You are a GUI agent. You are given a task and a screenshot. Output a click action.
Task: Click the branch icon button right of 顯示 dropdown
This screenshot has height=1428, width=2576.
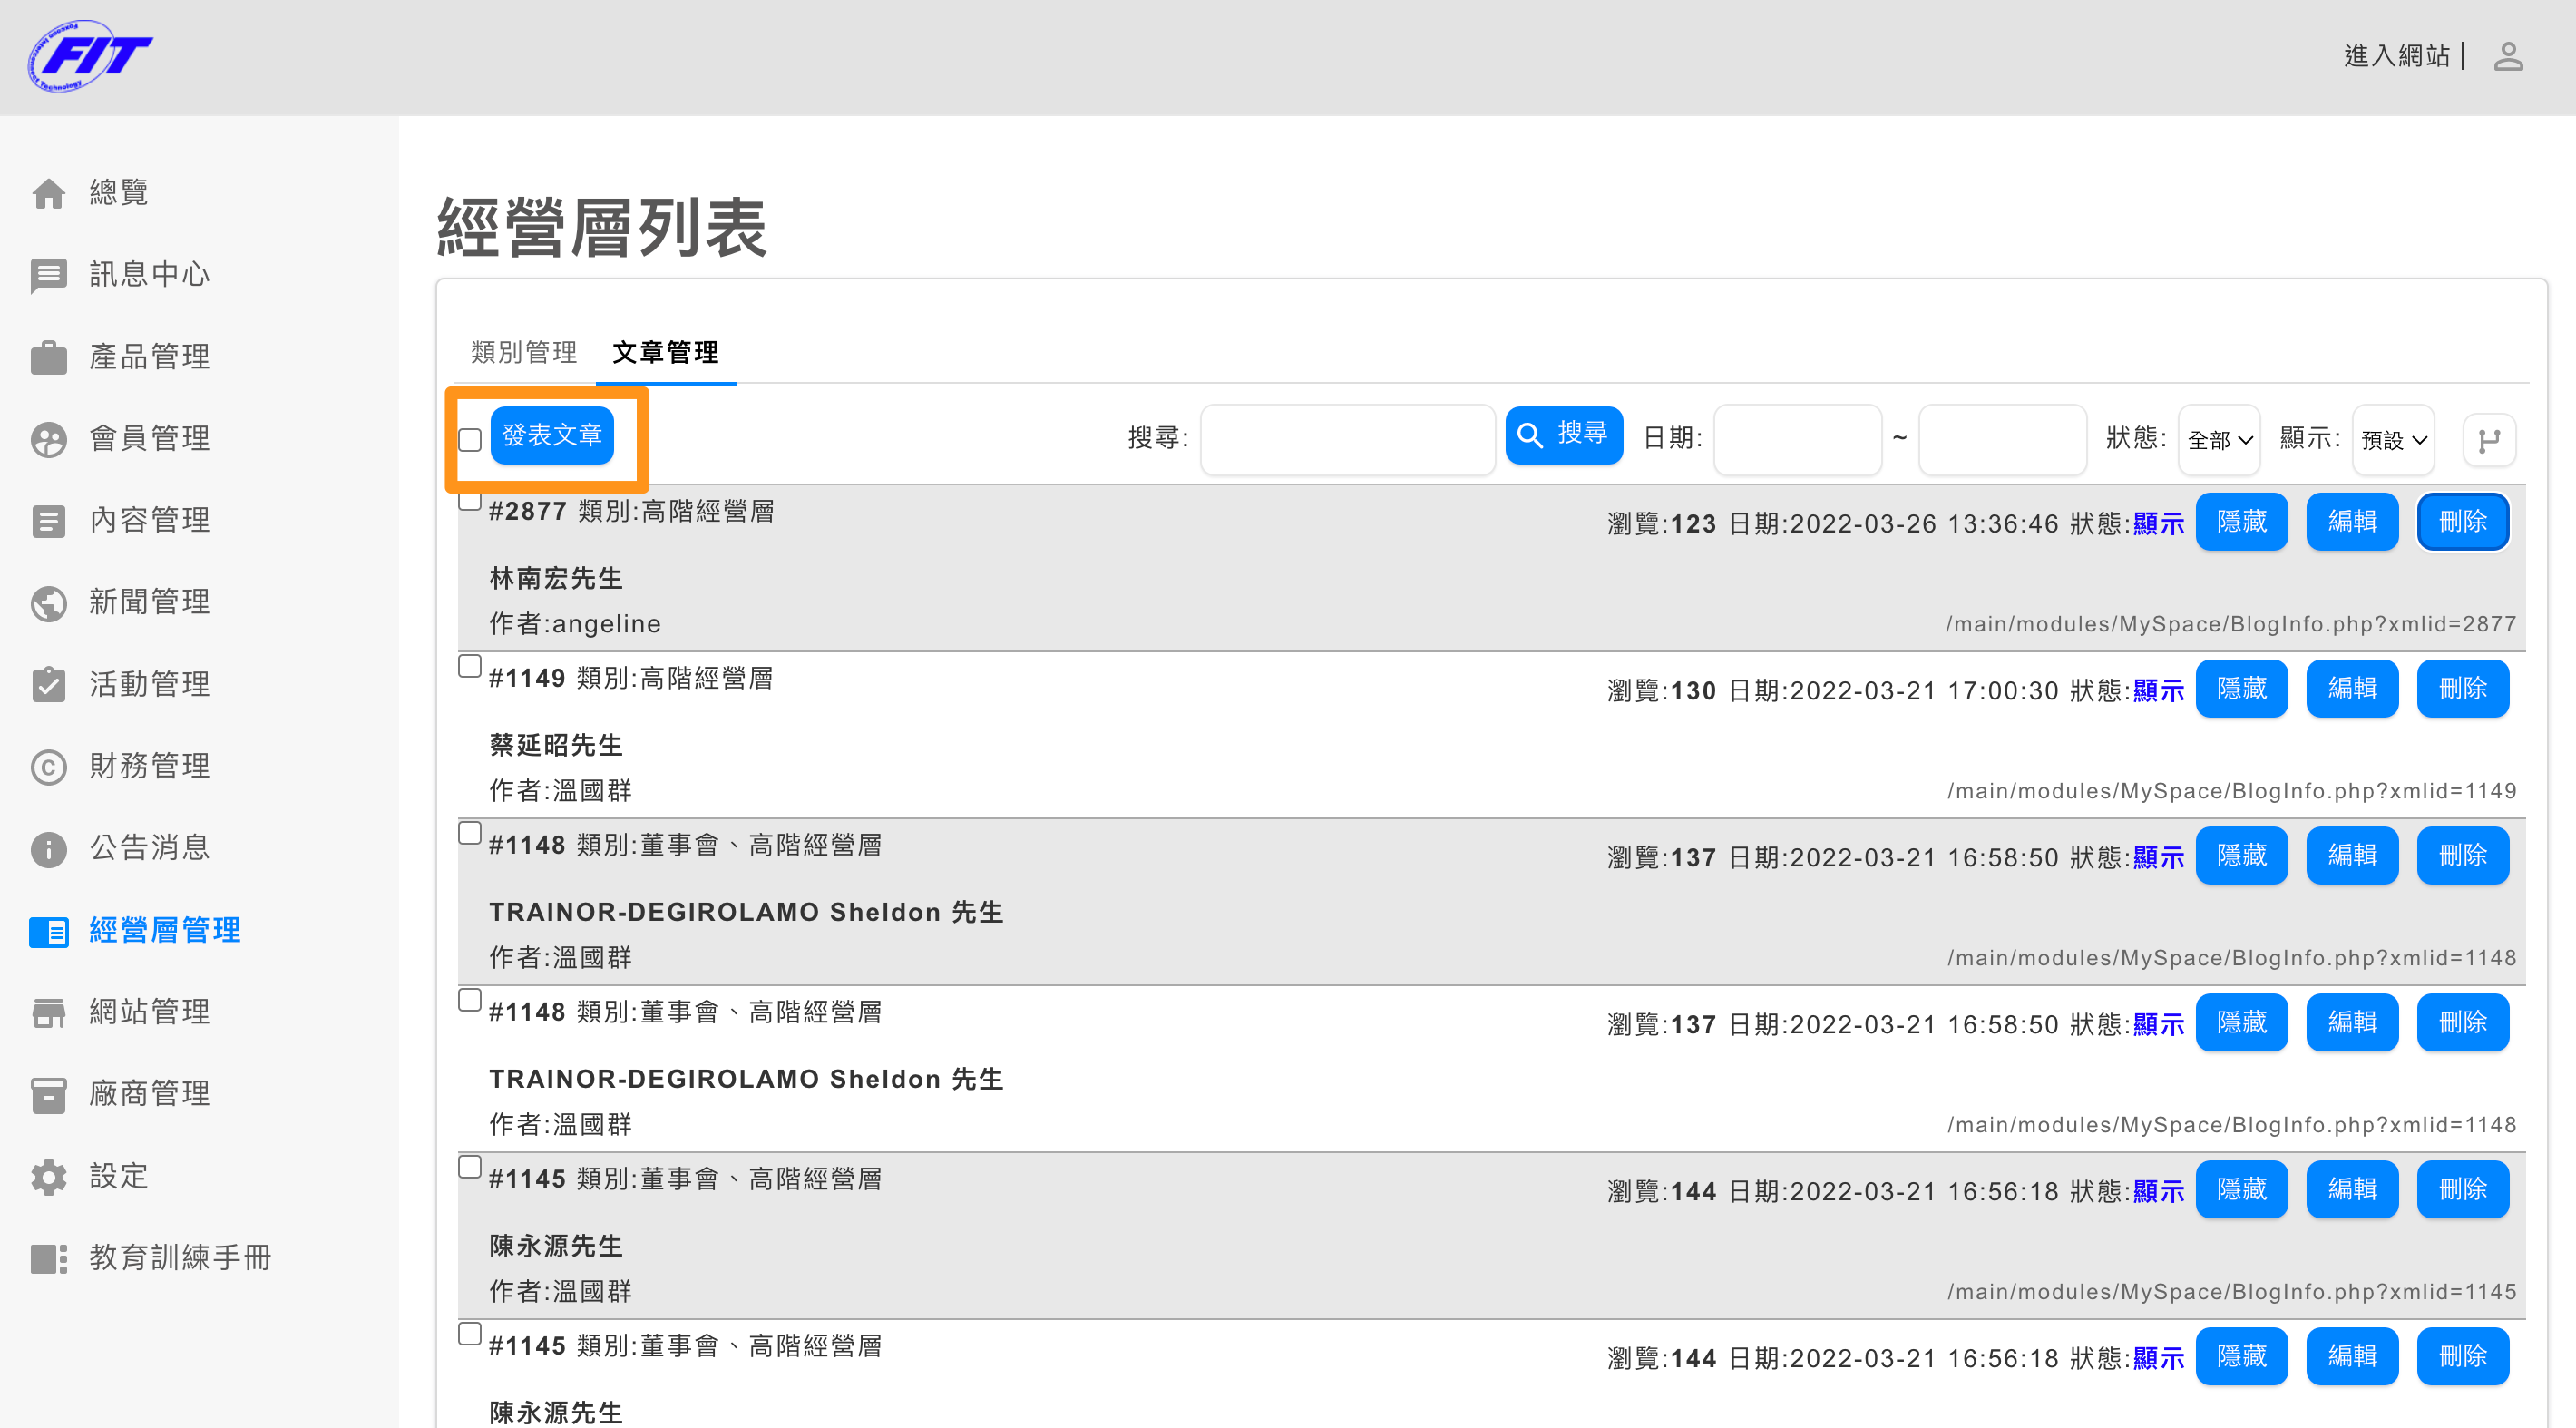(x=2488, y=439)
